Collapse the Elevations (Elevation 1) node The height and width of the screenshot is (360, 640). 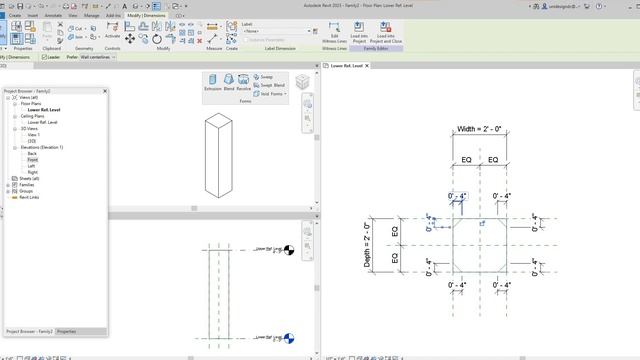15,147
